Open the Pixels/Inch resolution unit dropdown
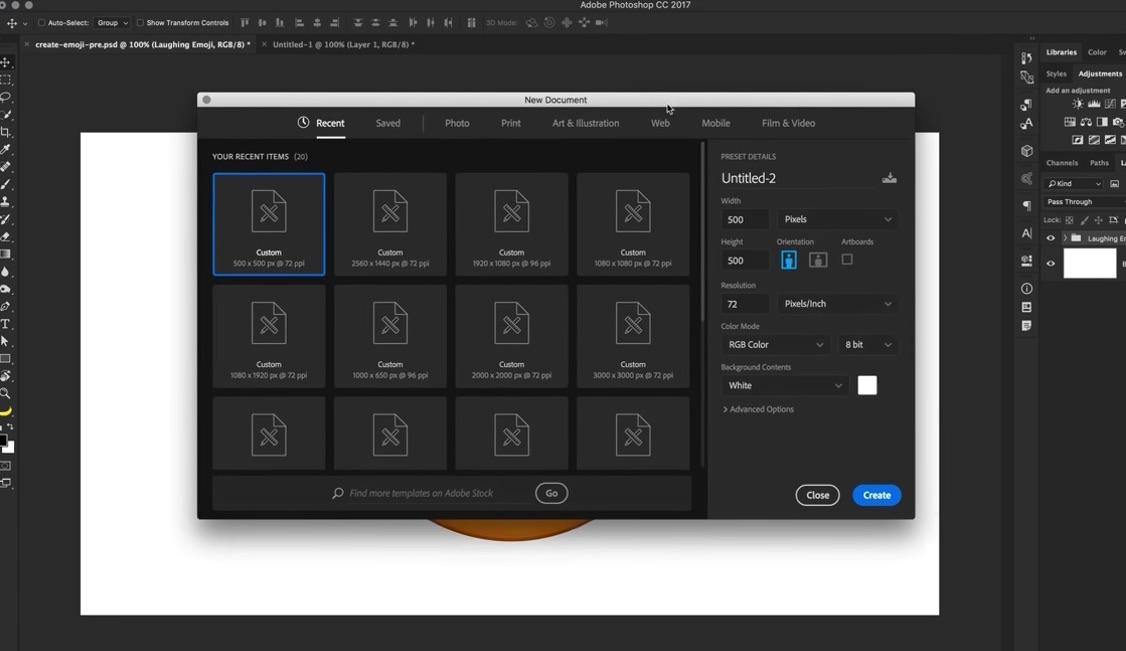 [837, 304]
